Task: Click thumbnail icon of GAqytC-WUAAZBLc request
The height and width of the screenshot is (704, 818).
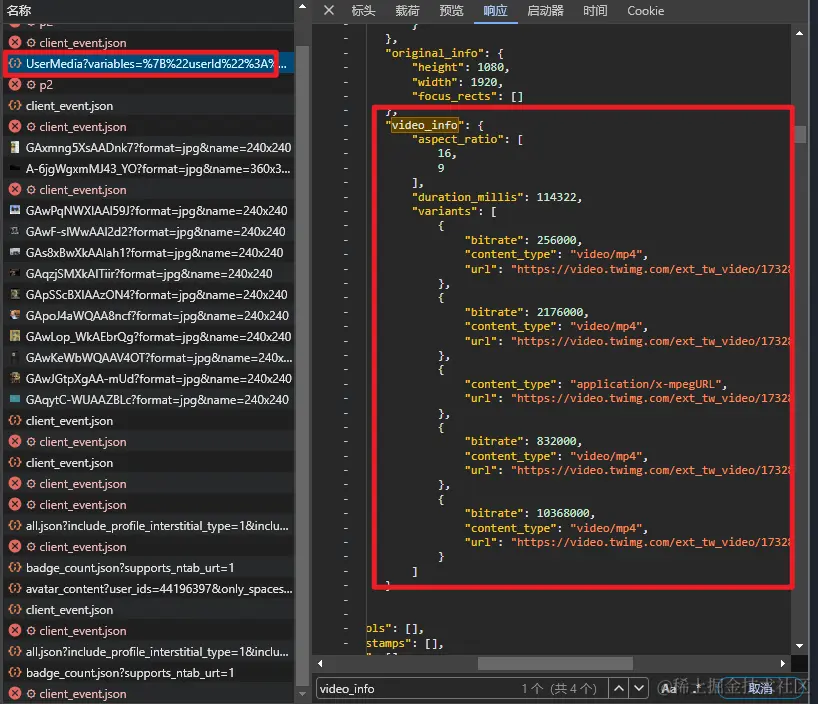Action: (x=15, y=399)
